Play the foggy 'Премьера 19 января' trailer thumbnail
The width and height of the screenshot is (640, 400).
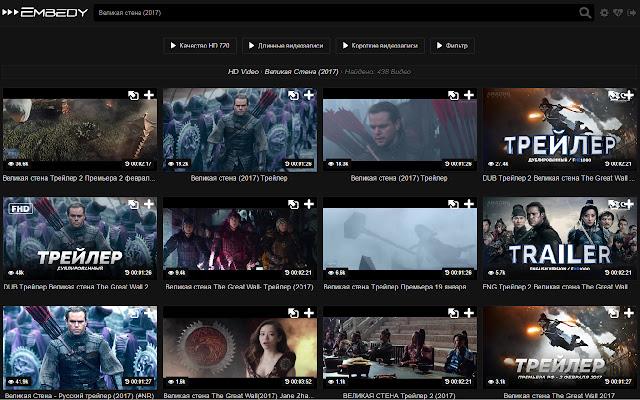(x=400, y=237)
